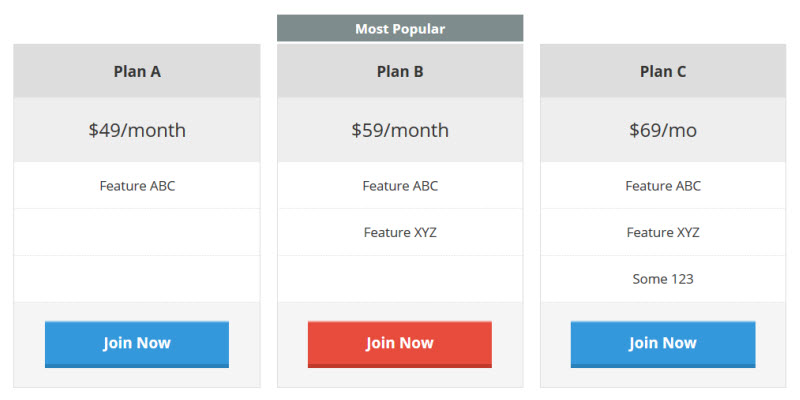
Task: Click the empty third feature row in Plan A
Action: pyautogui.click(x=137, y=279)
